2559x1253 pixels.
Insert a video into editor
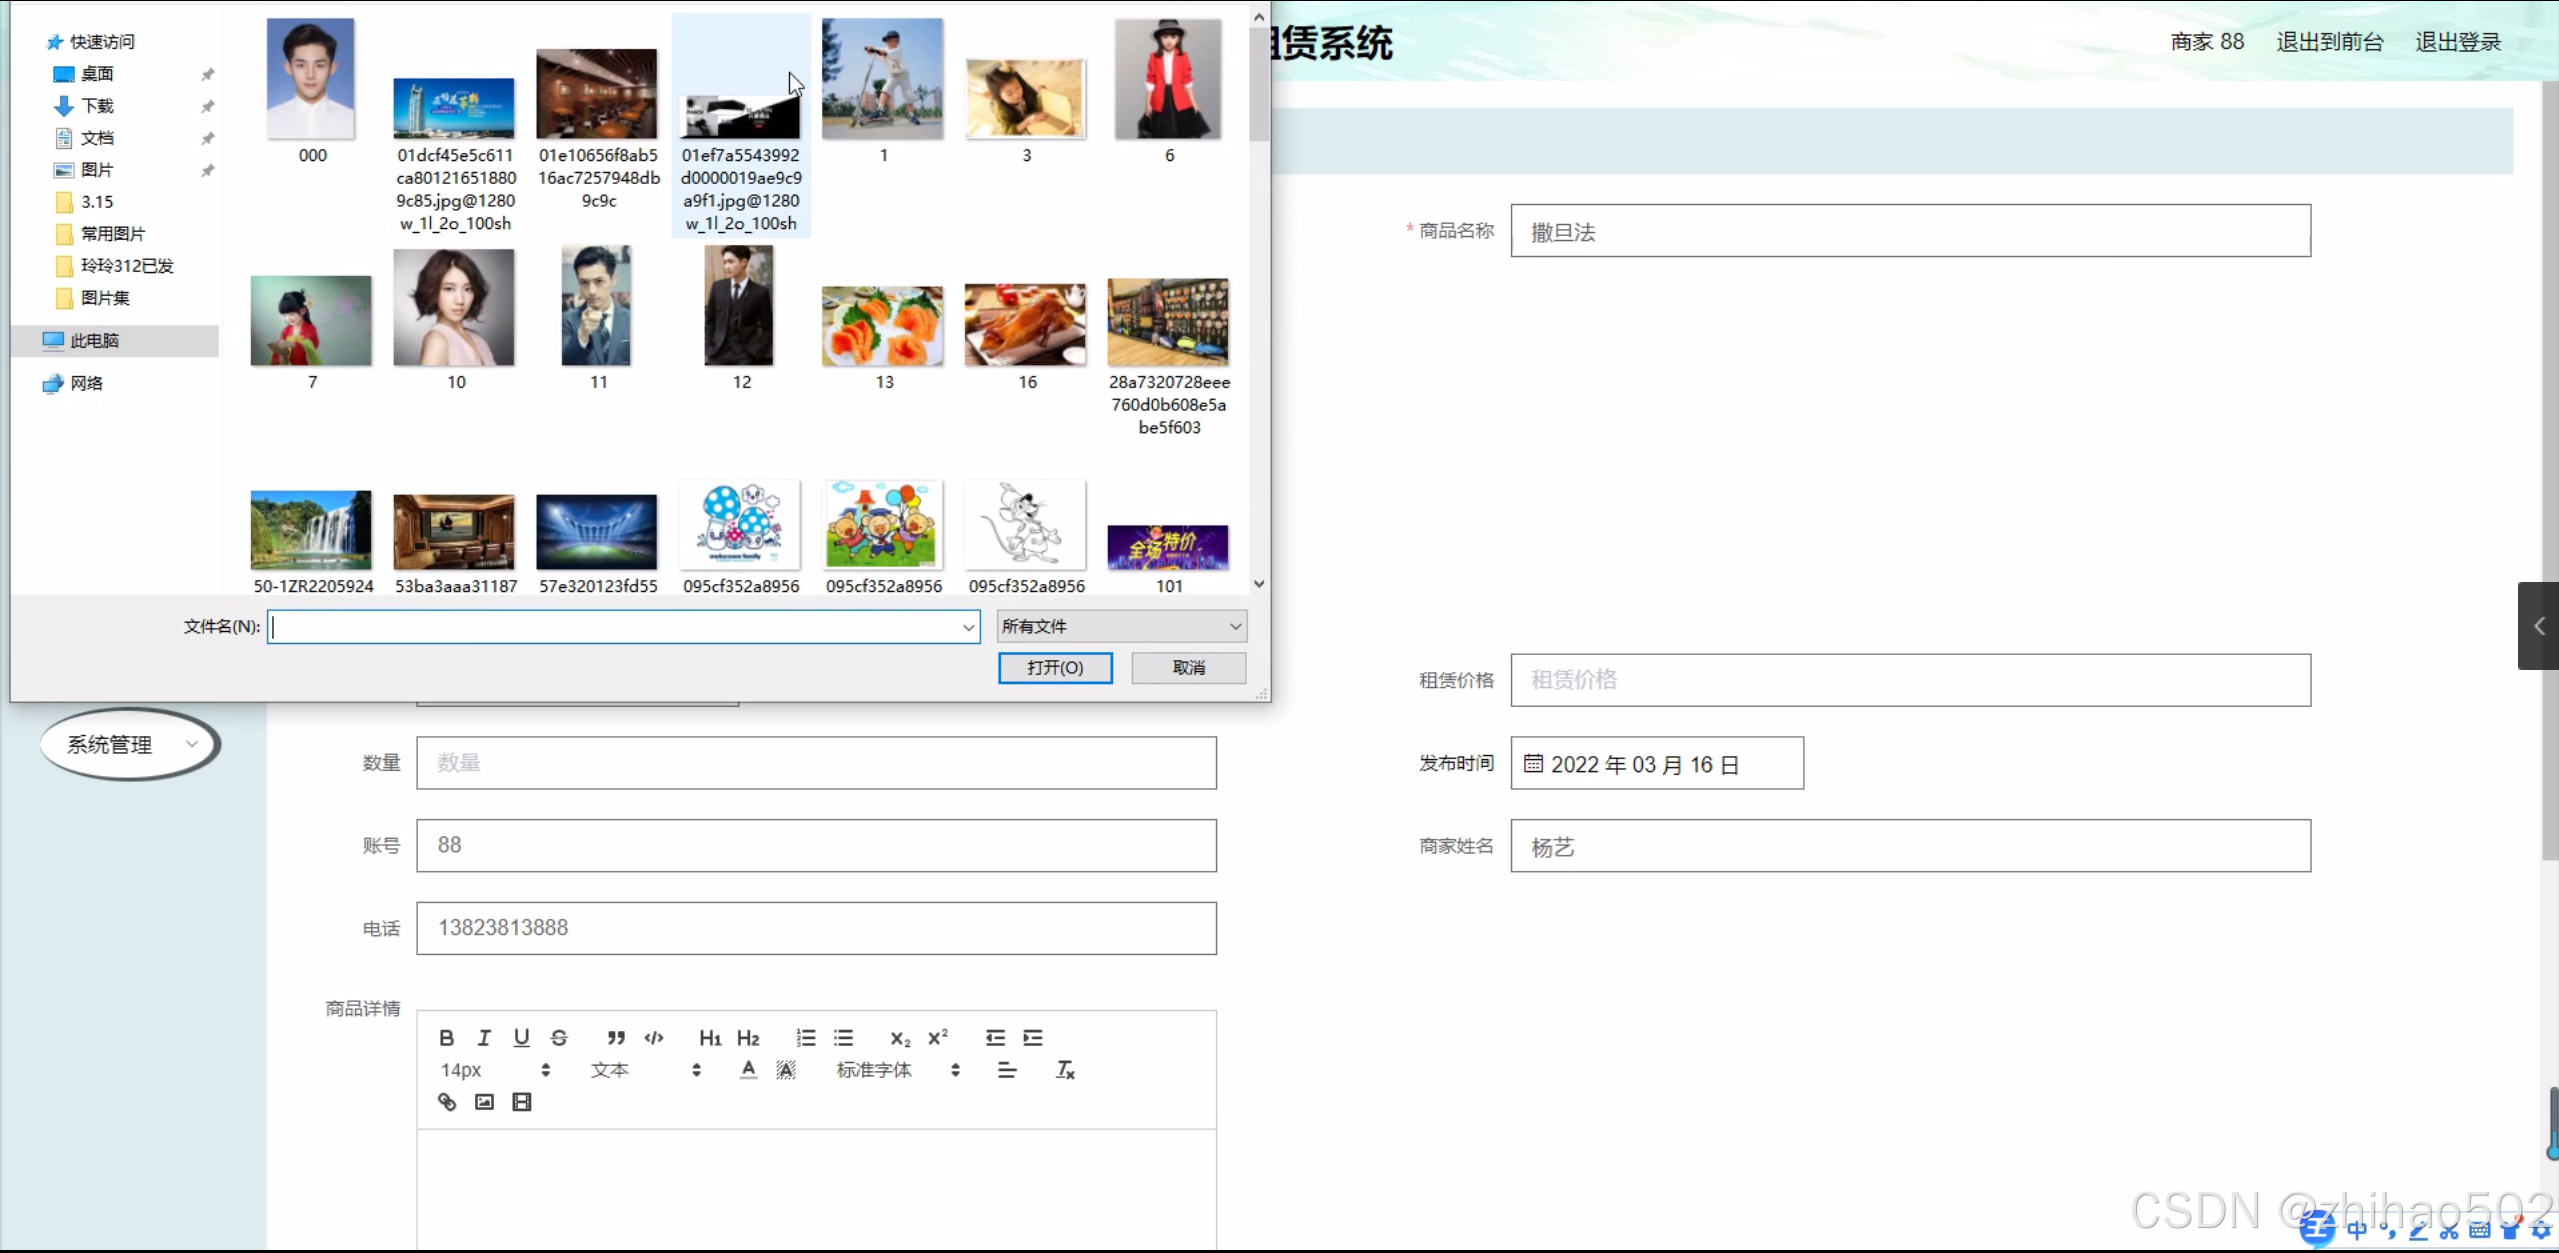coord(522,1102)
